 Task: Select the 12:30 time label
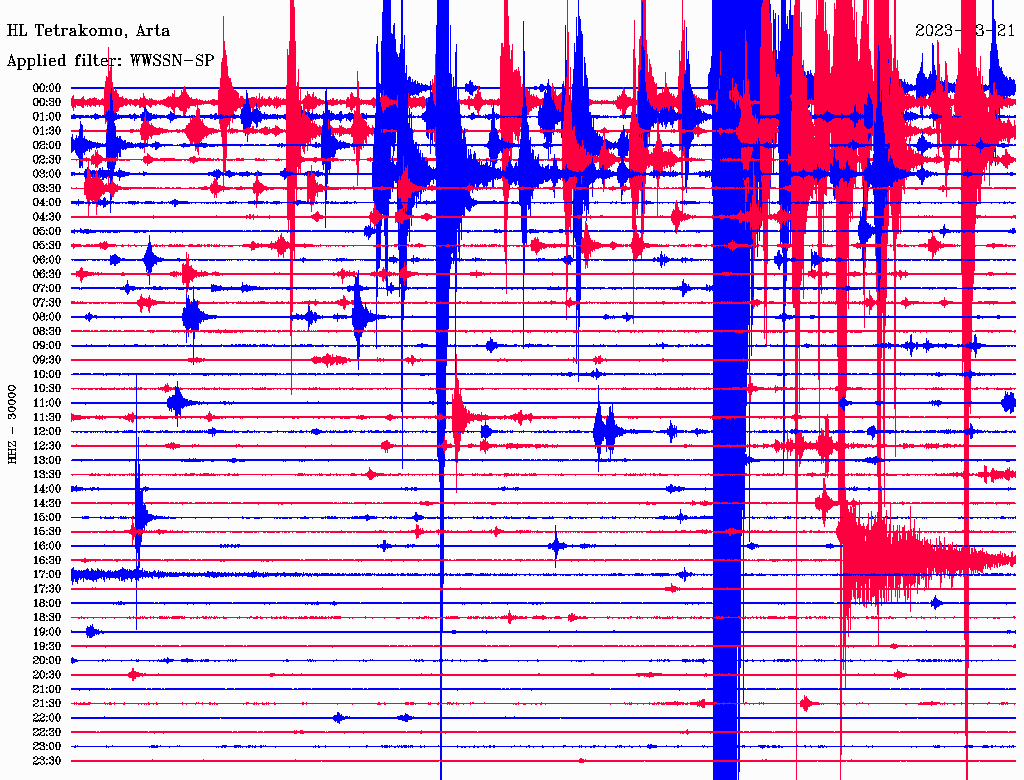coord(47,446)
